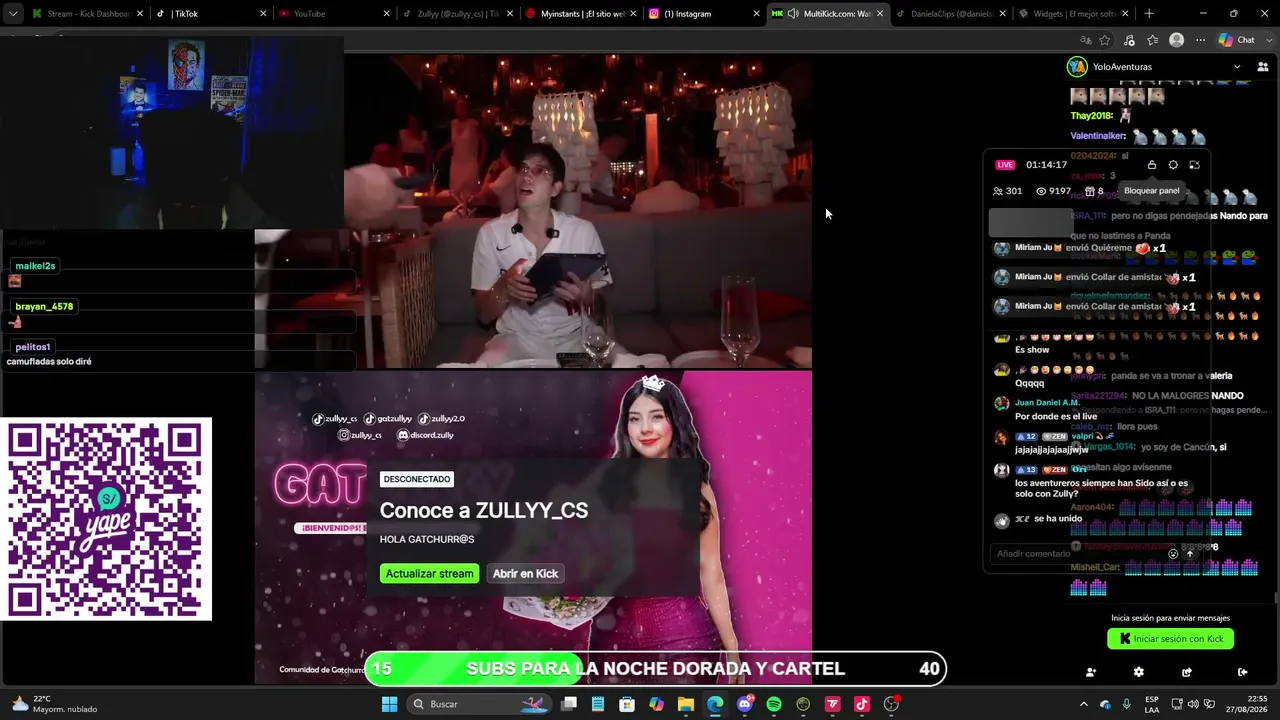This screenshot has width=1280, height=720.
Task: Click the Abrir en Kick button
Action: [525, 573]
